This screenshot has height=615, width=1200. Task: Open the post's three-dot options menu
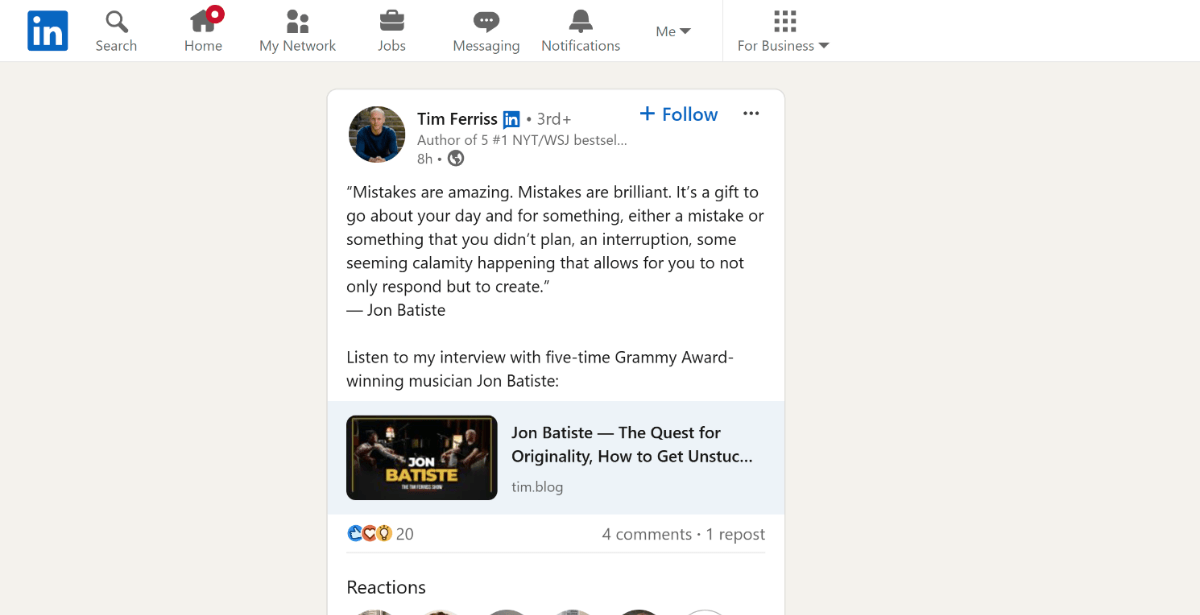pos(751,114)
